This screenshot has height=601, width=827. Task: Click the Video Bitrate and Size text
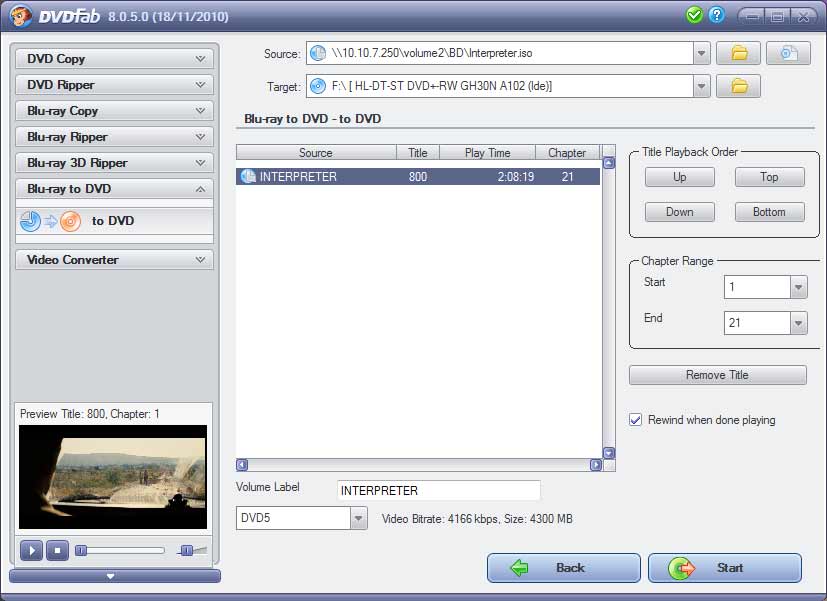(x=477, y=519)
